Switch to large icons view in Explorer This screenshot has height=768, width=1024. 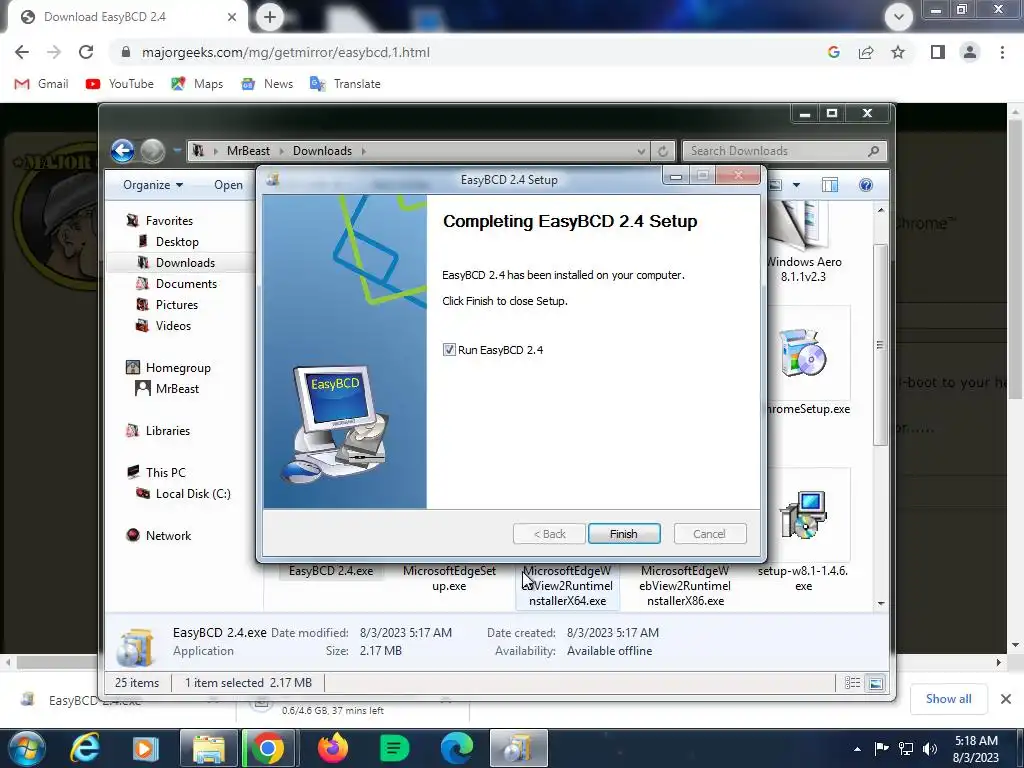[876, 683]
